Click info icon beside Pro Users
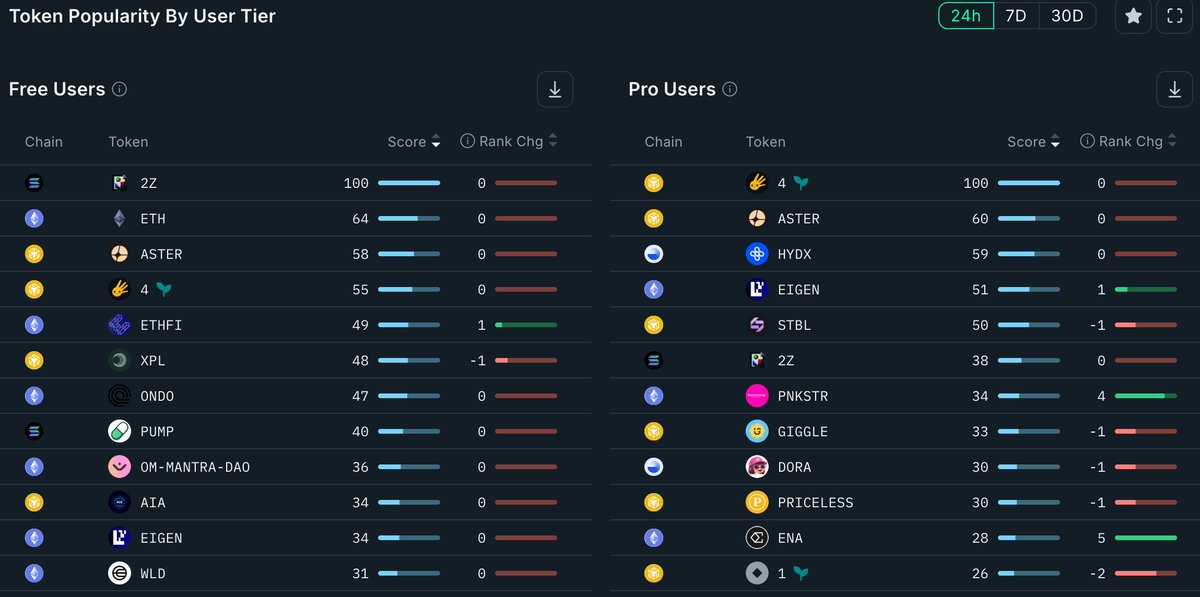 pos(730,89)
